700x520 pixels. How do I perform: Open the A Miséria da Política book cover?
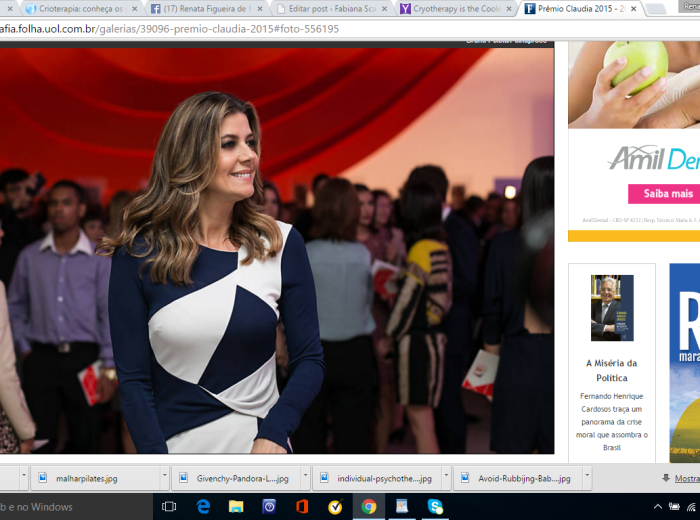(x=612, y=308)
